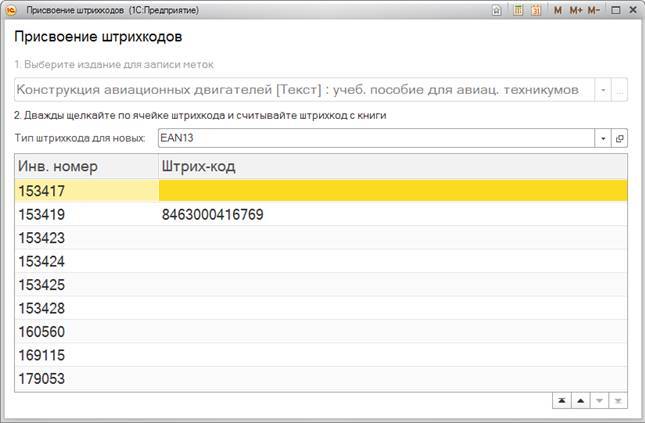645x423 pixels.
Task: Click the Штрих-код column header
Action: 393,166
